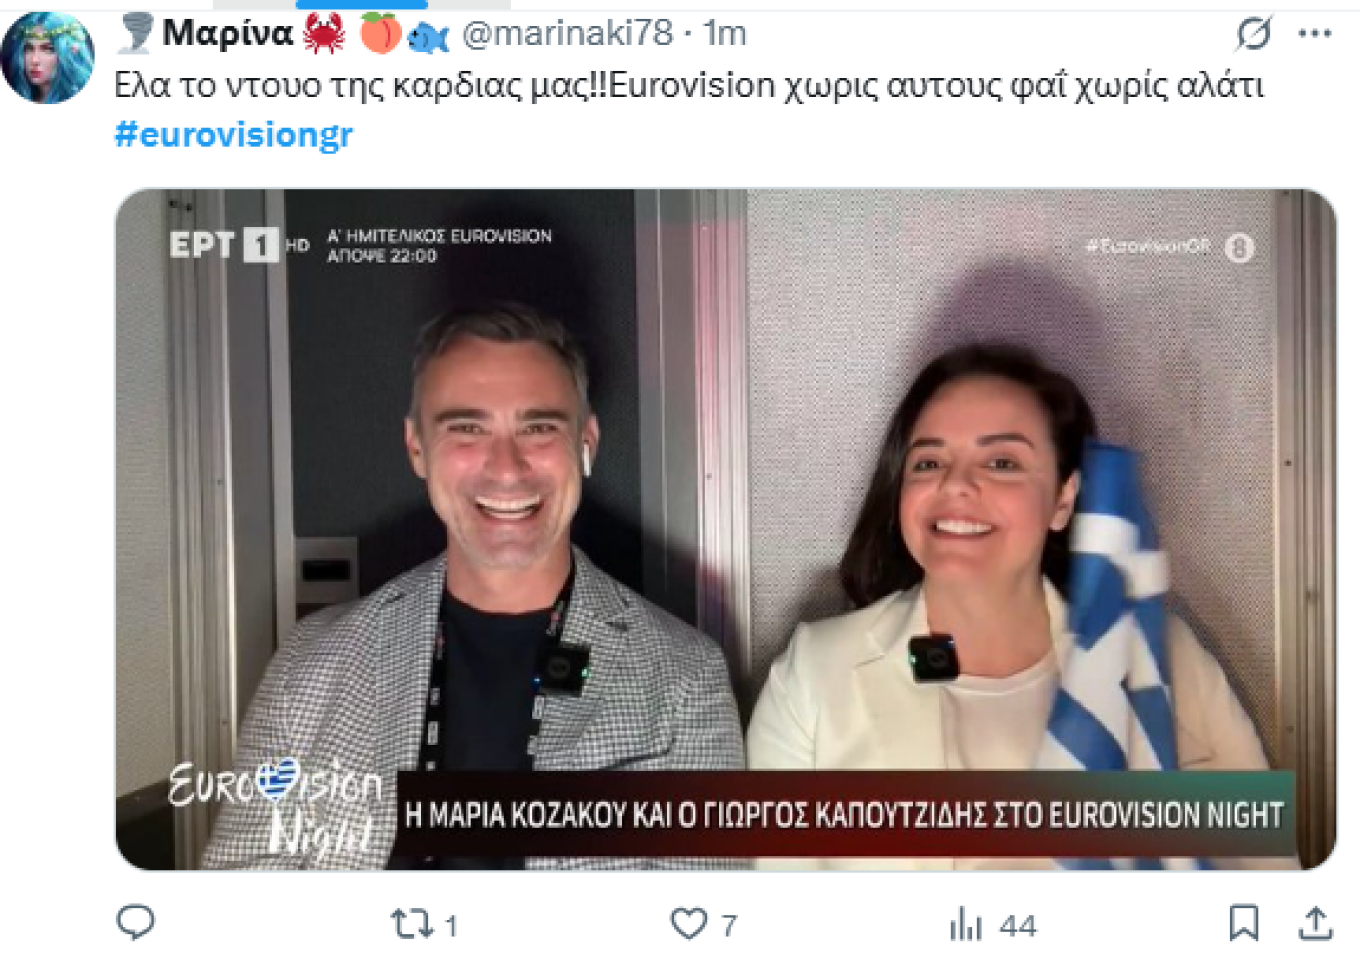The height and width of the screenshot is (972, 1360).
Task: Click the like count number 7
Action: (729, 926)
